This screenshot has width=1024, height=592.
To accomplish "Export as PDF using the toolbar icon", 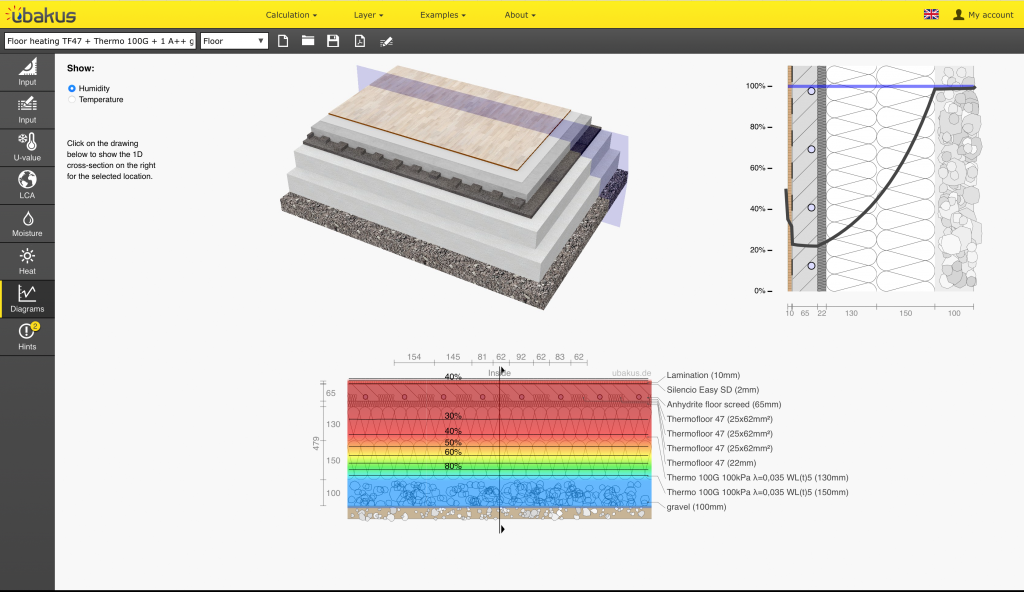I will pyautogui.click(x=359, y=41).
